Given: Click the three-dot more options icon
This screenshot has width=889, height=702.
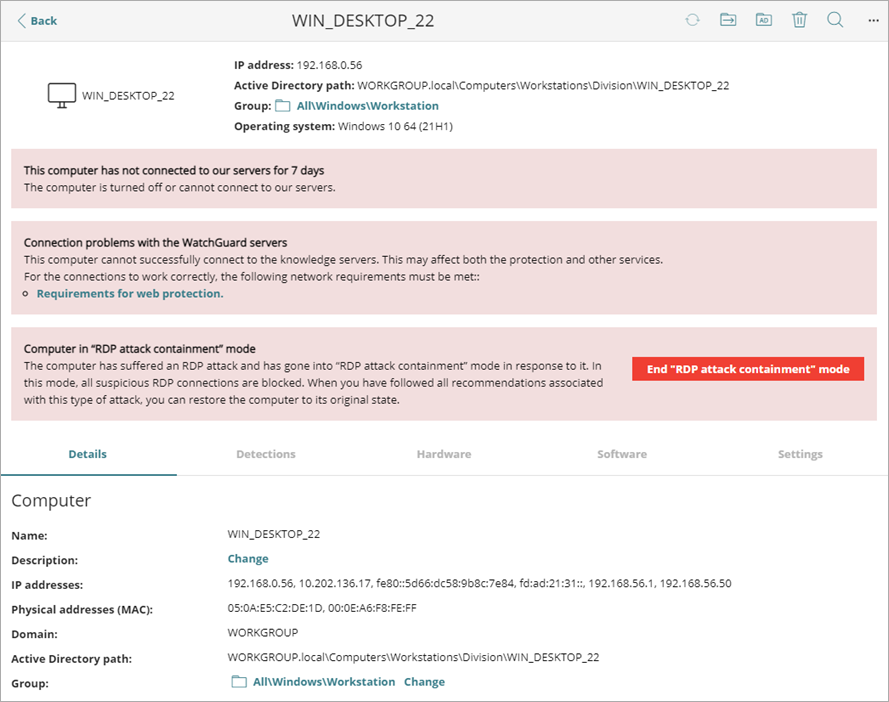Looking at the screenshot, I should click(873, 20).
